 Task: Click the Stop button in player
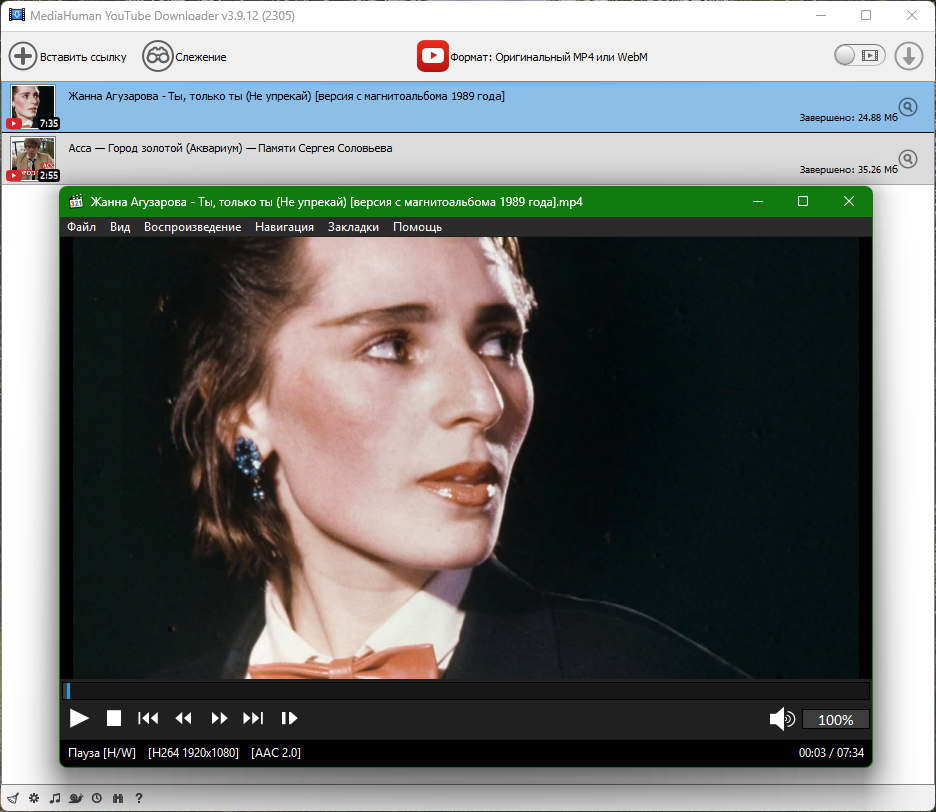[x=113, y=718]
